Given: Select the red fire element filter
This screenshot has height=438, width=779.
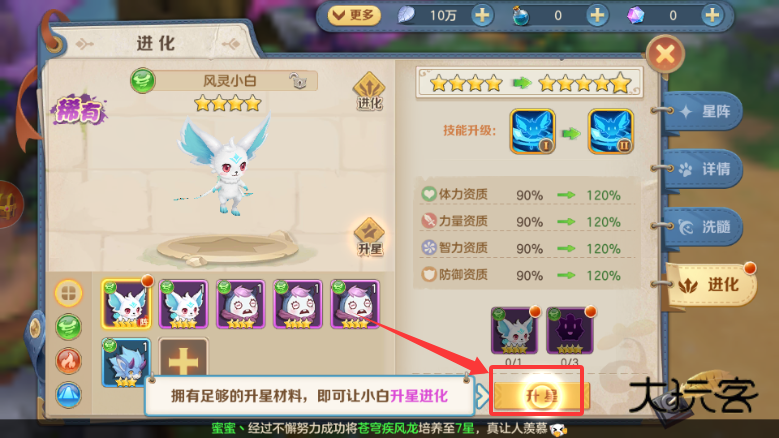Looking at the screenshot, I should pos(69,361).
